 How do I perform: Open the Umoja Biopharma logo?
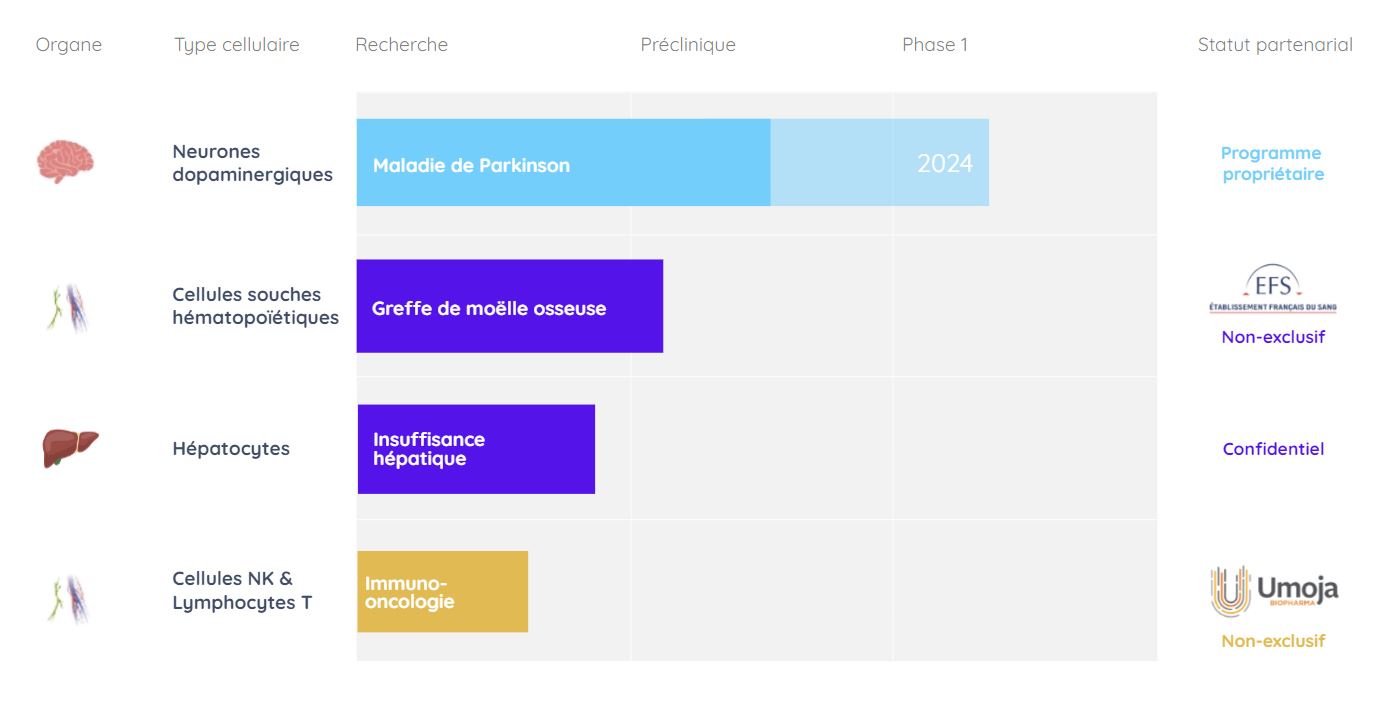tap(1274, 591)
